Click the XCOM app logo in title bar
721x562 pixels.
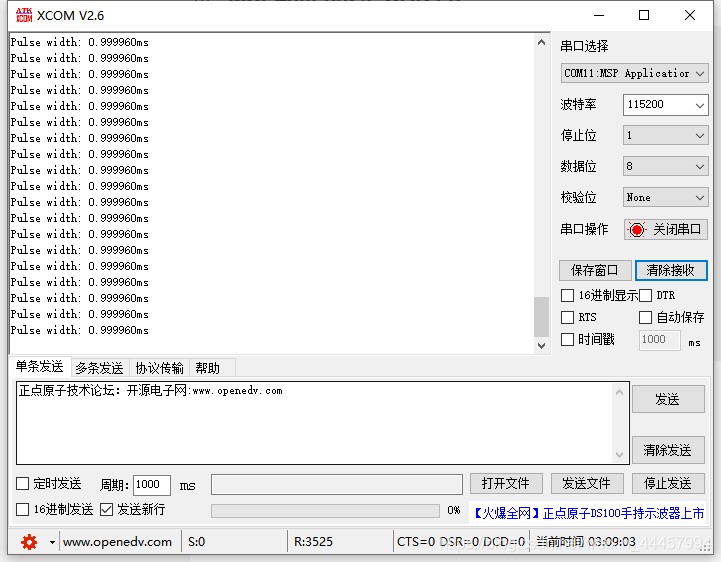click(x=23, y=15)
